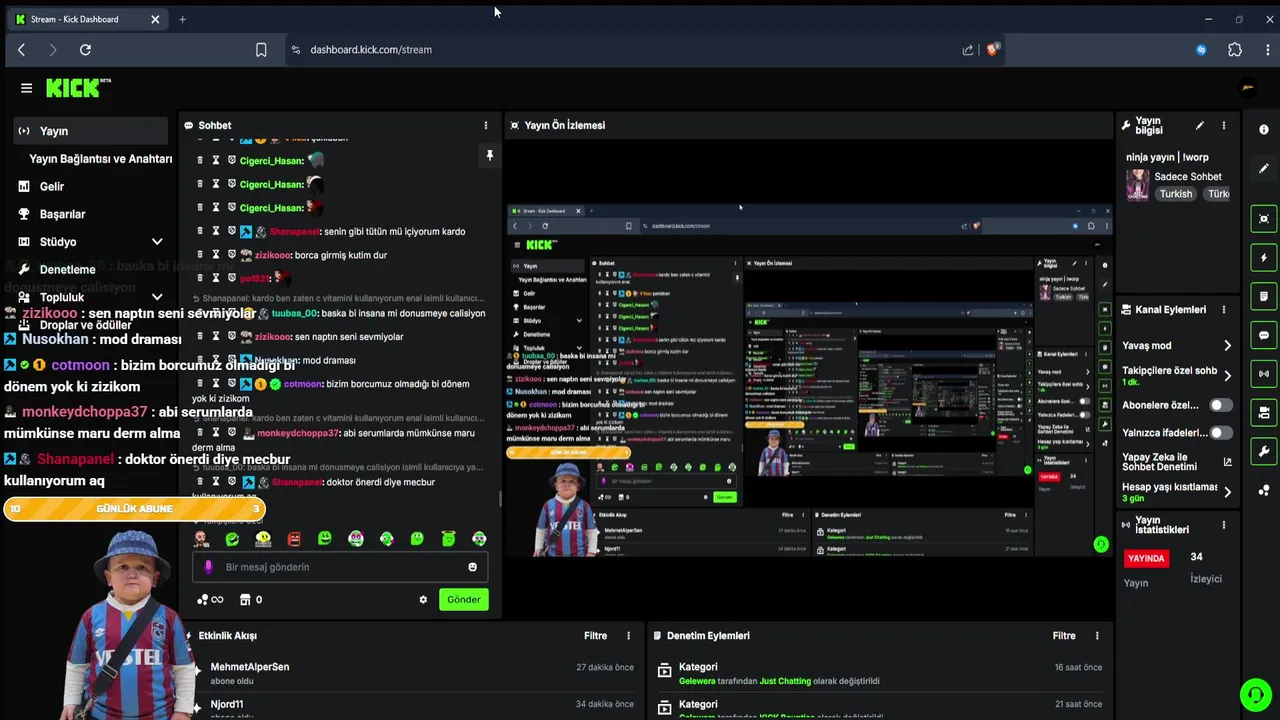Click the lightning bolt icon in right sidebar
Screen dimensions: 1280x720
click(1264, 258)
